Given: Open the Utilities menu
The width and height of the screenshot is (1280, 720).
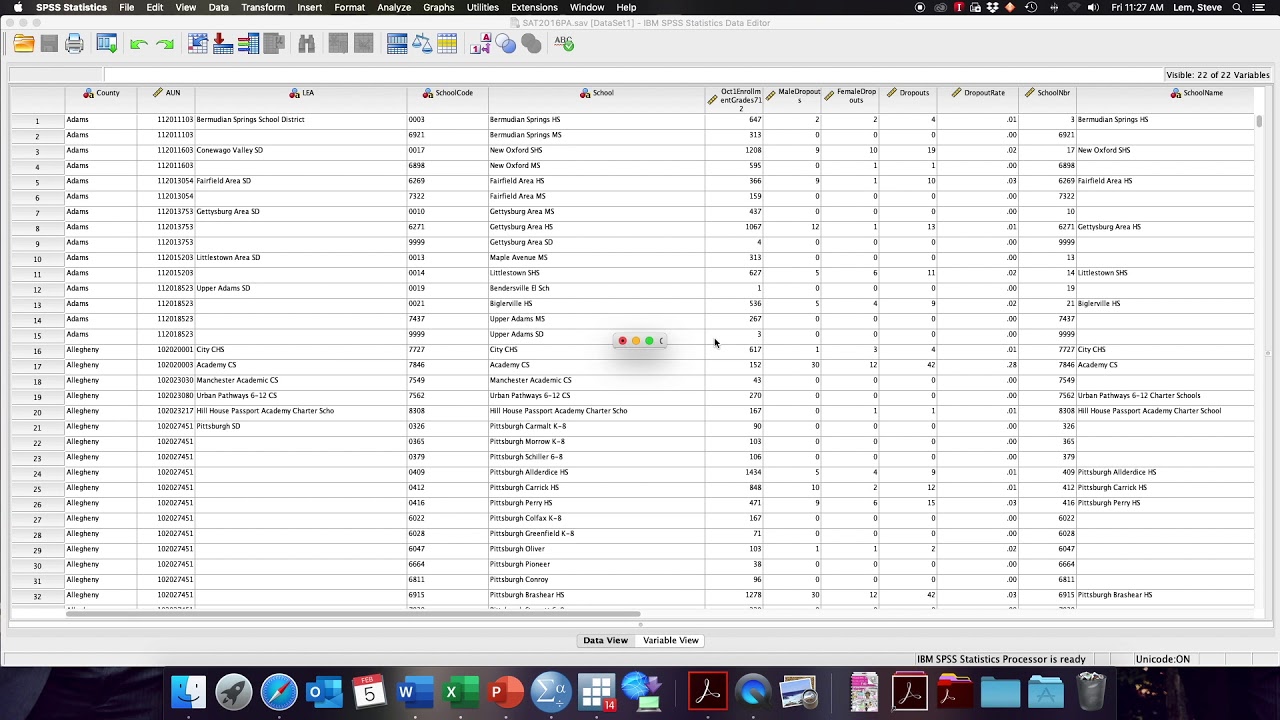Looking at the screenshot, I should [483, 7].
